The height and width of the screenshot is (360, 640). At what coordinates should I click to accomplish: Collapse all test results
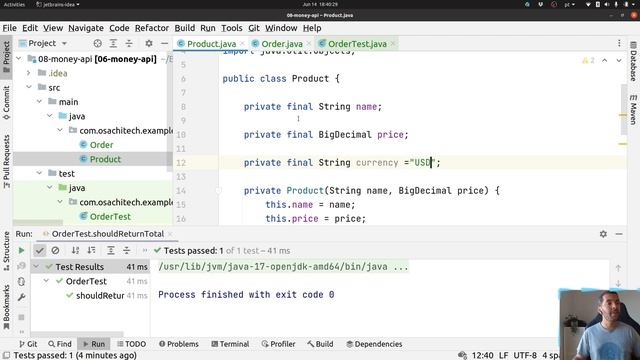[127, 251]
